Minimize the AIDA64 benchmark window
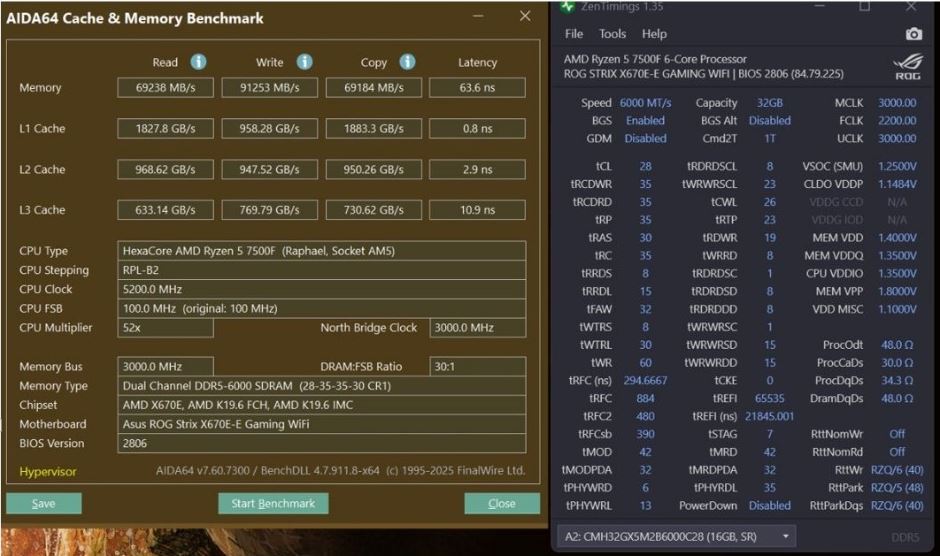940x556 pixels. [x=478, y=16]
